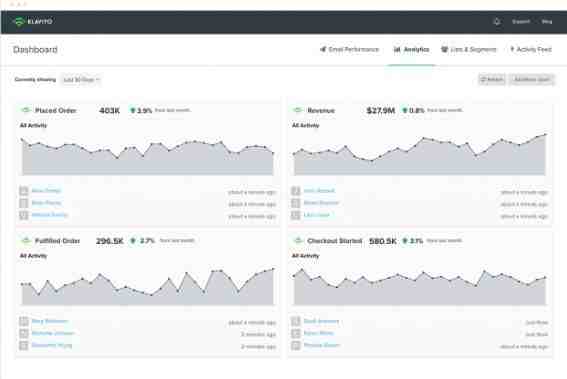Open the Blog link in header
Screen dimensions: 567x379
click(x=547, y=22)
